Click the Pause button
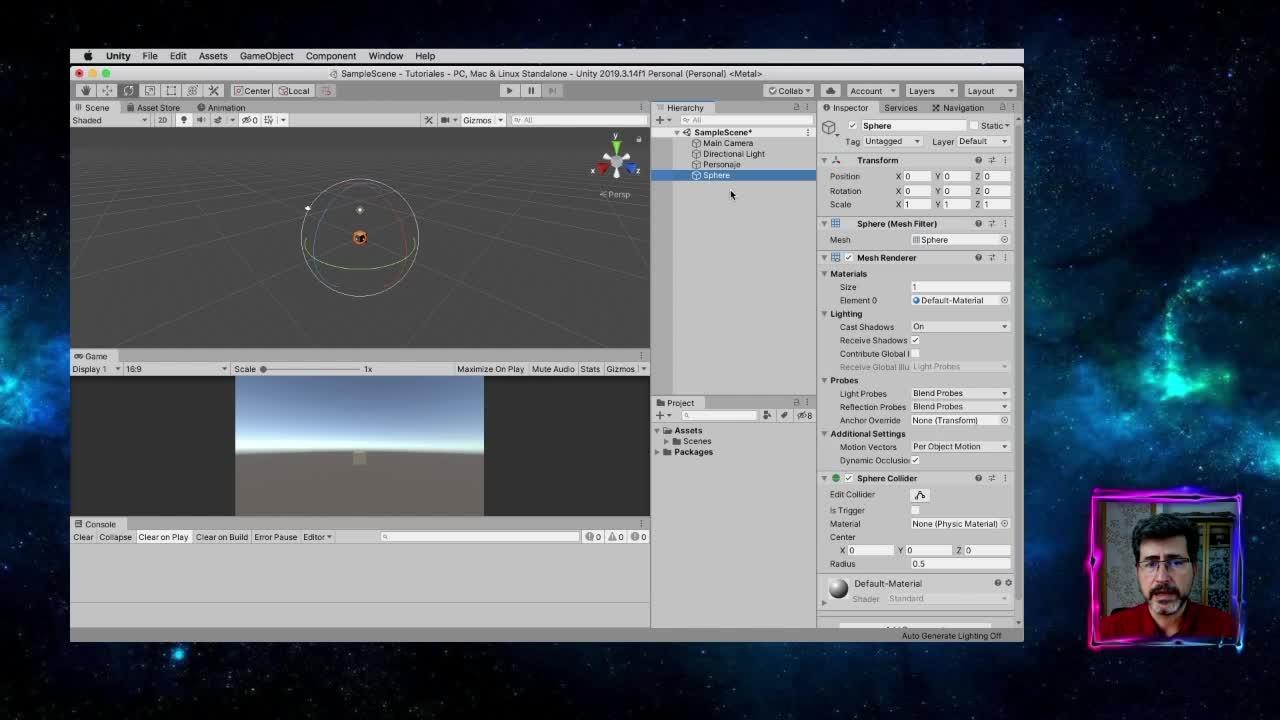 [531, 91]
